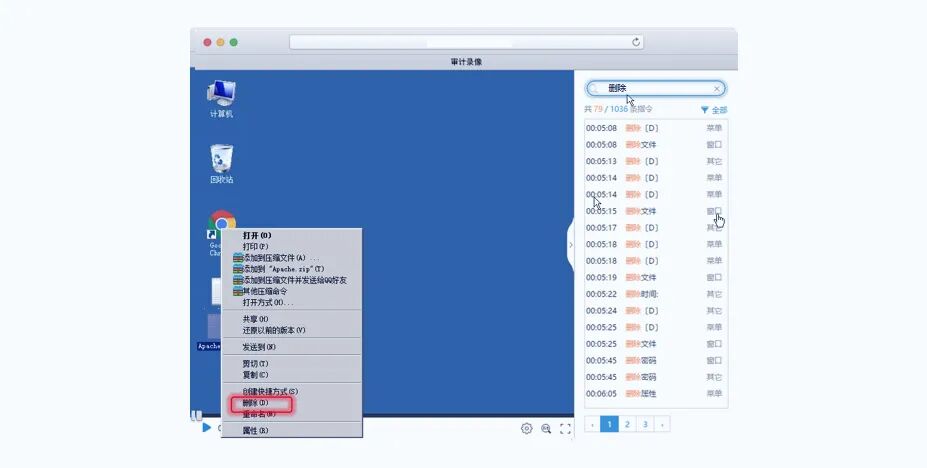The height and width of the screenshot is (468, 927).
Task: Select the 00:05:45 删除密码 窗口 row
Action: 655,360
